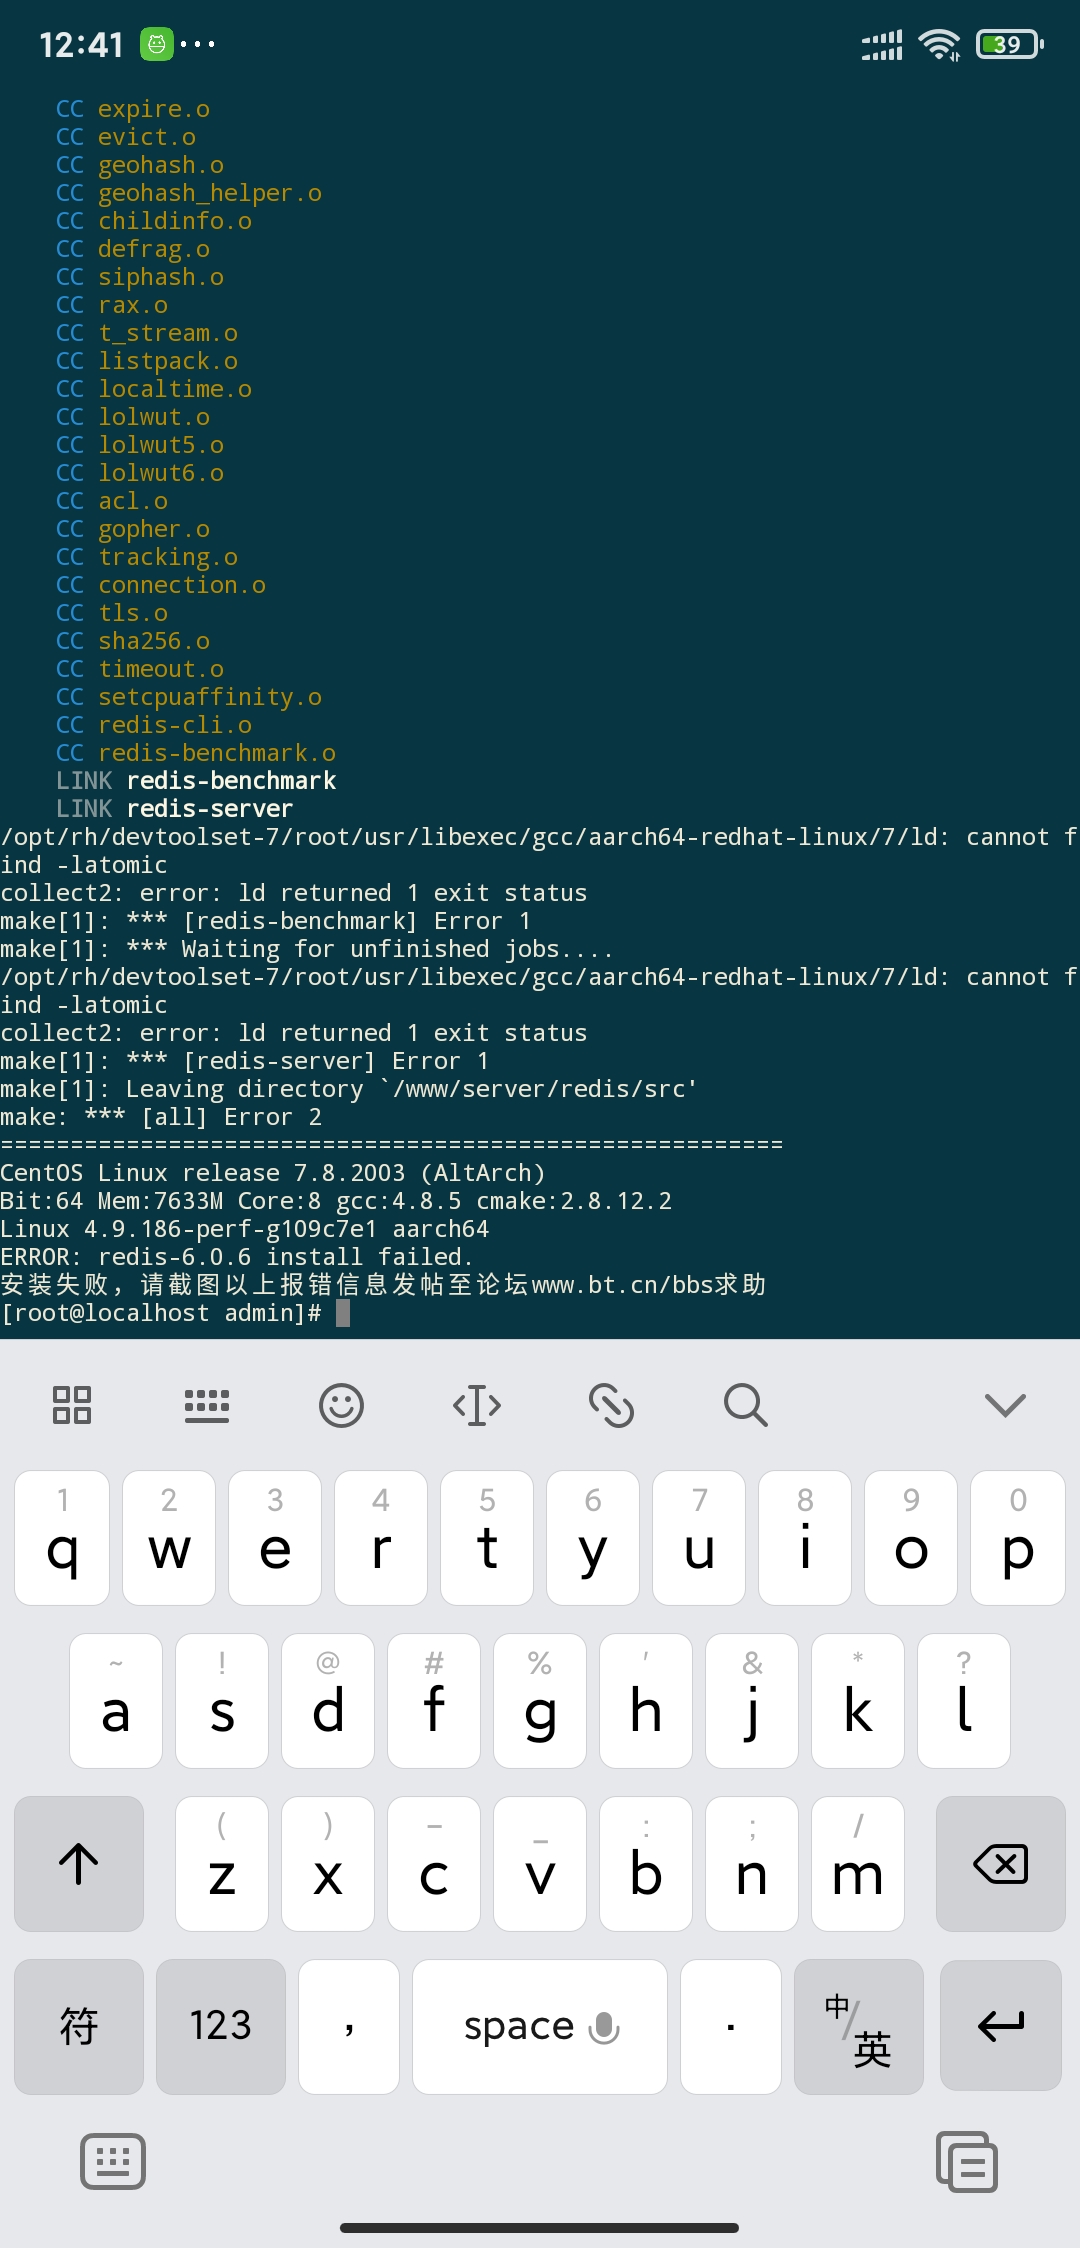Tap the enter return key

pyautogui.click(x=1000, y=2026)
